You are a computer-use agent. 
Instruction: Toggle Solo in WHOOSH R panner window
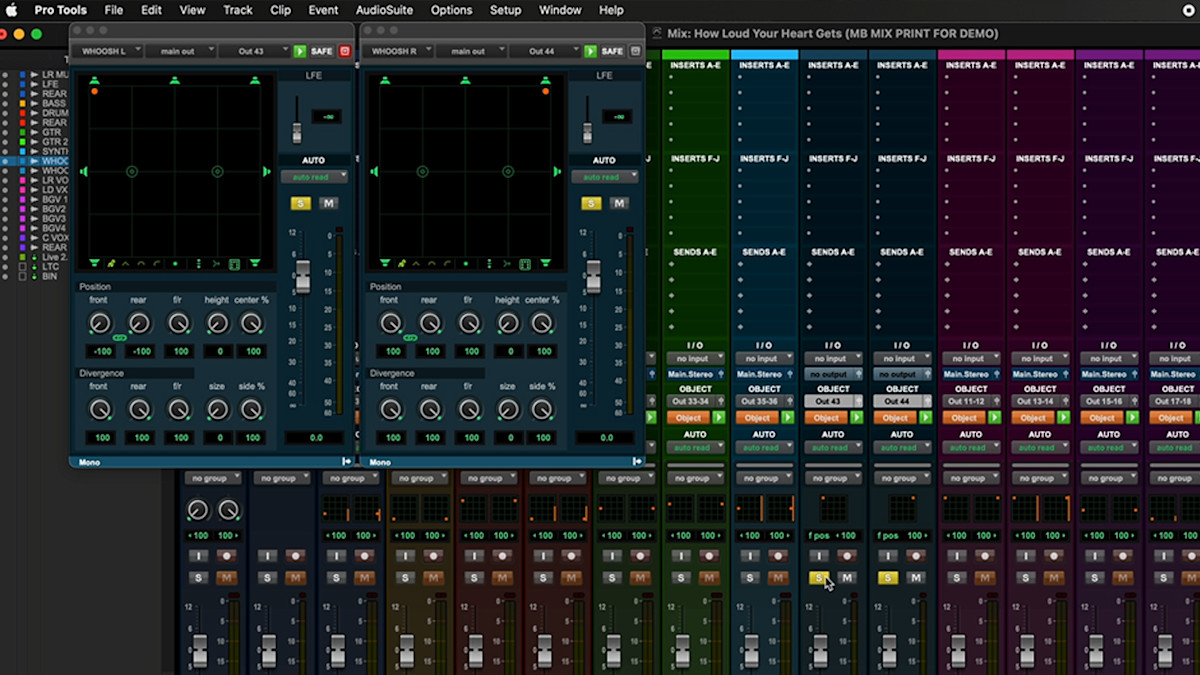pyautogui.click(x=590, y=203)
